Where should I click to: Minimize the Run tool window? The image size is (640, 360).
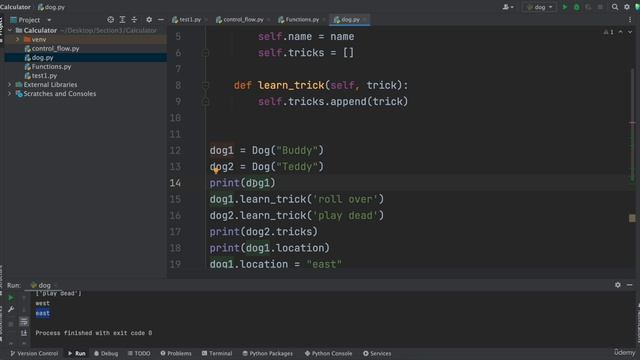point(629,285)
